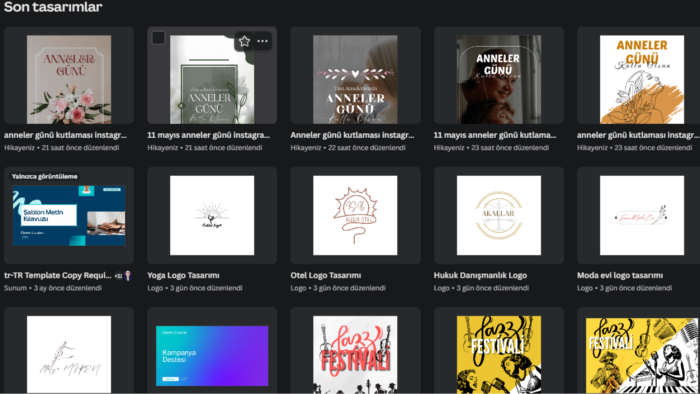Open the Otel logo sun thumbnail

(x=355, y=216)
